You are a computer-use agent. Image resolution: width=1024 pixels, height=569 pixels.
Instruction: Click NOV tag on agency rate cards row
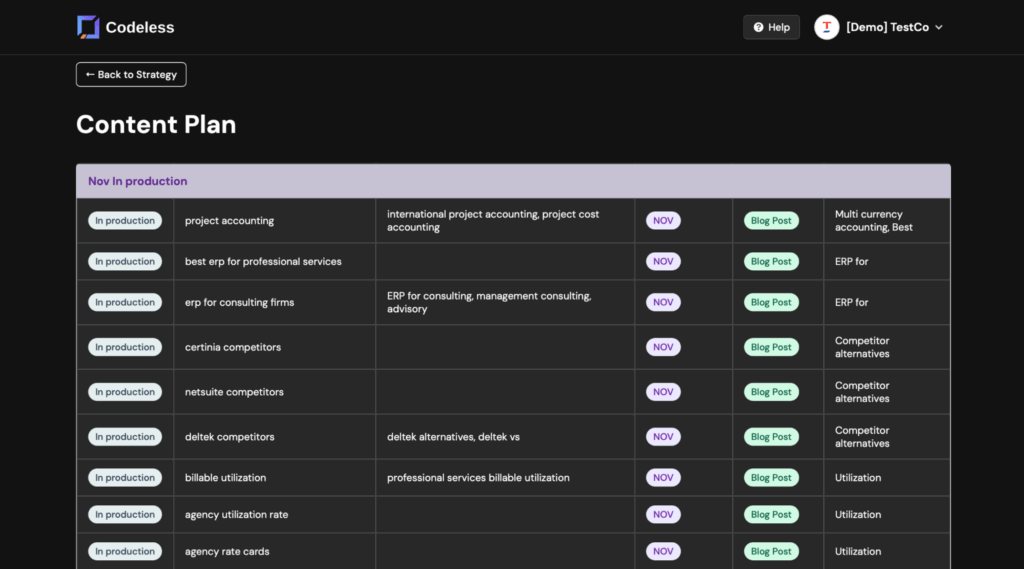(x=663, y=551)
